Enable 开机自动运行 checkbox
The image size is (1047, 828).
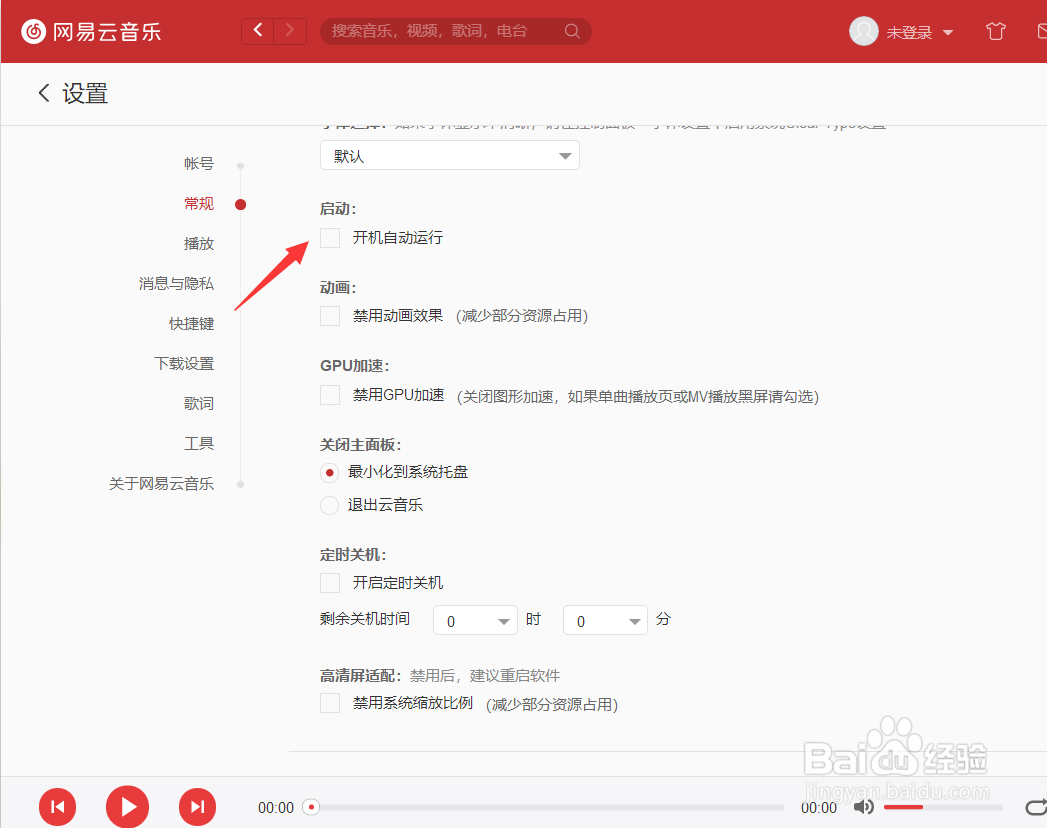(330, 238)
